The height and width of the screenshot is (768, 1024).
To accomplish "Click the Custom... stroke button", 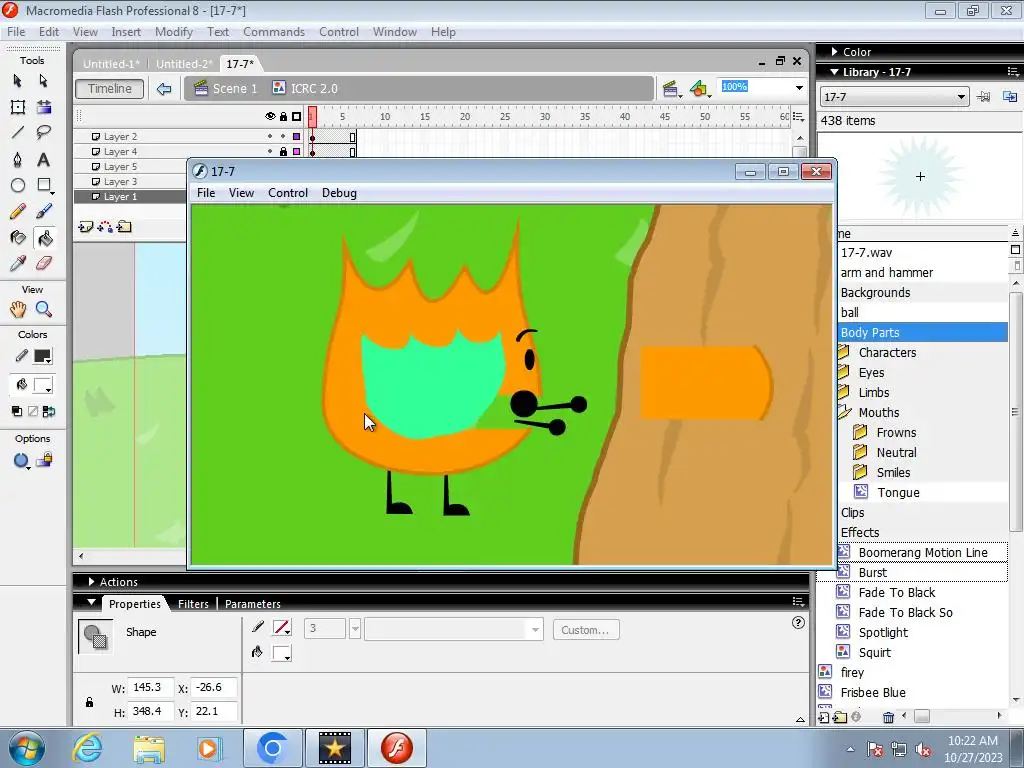I will tap(586, 630).
